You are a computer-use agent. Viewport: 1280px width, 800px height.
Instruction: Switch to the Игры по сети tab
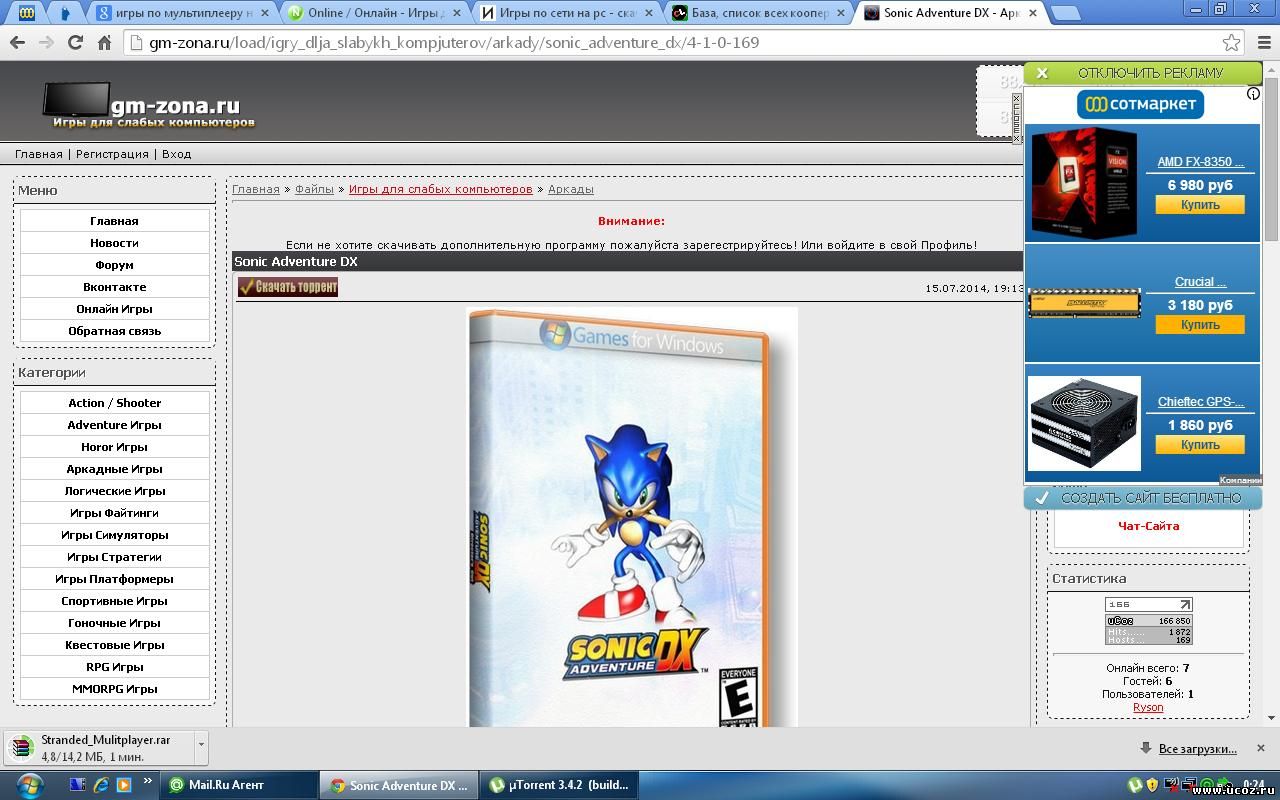click(x=566, y=13)
